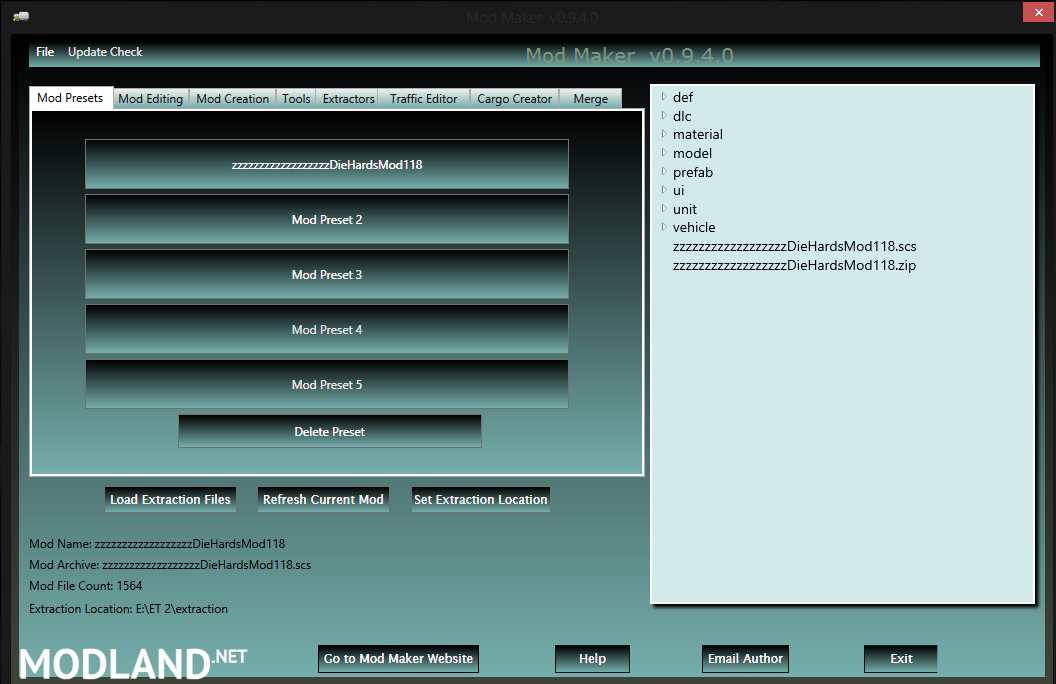Click Load Extraction Files button
The image size is (1056, 684).
point(170,500)
